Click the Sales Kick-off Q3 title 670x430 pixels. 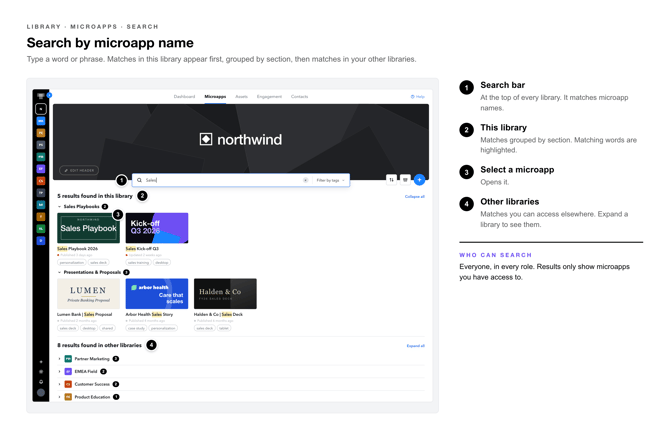tap(142, 248)
